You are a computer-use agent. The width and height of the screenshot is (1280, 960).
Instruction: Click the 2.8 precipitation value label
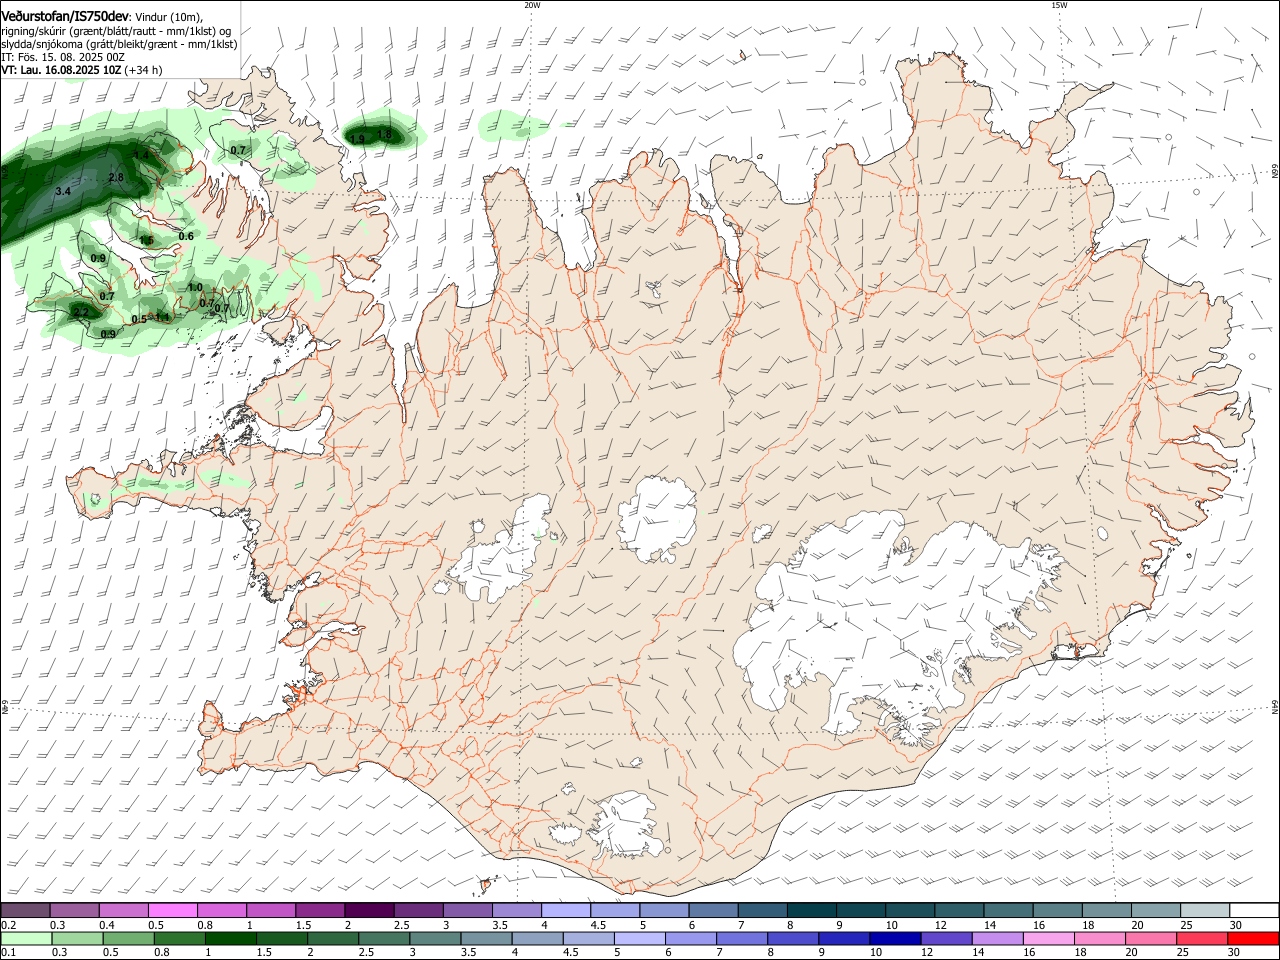(116, 177)
